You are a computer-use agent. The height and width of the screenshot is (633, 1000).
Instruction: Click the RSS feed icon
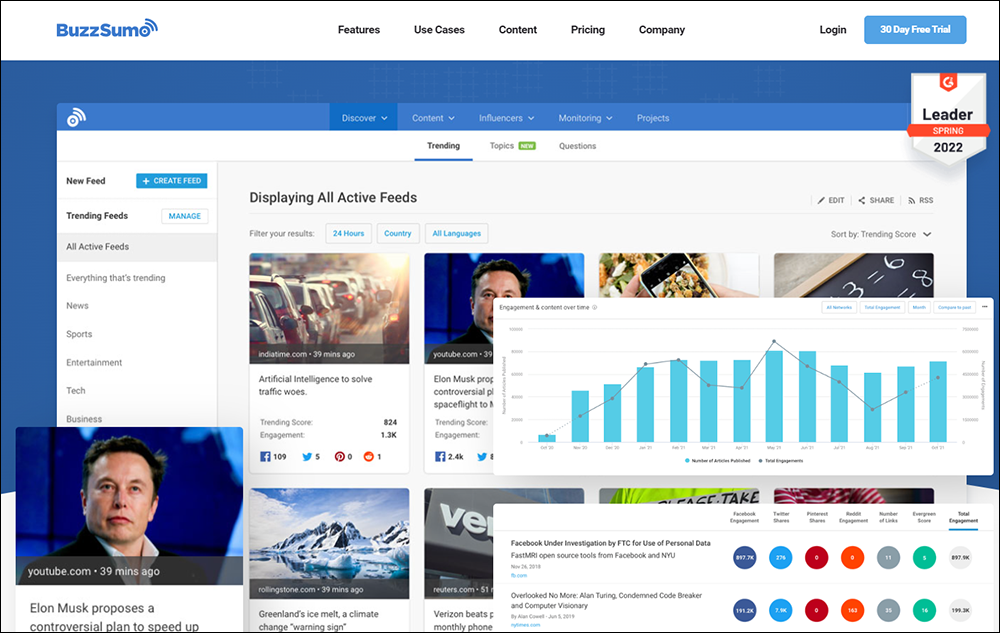click(911, 200)
